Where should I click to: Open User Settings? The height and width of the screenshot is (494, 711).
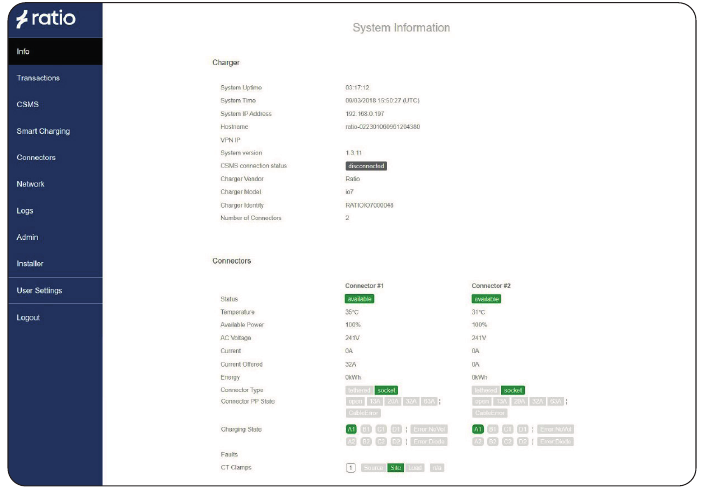(x=55, y=290)
